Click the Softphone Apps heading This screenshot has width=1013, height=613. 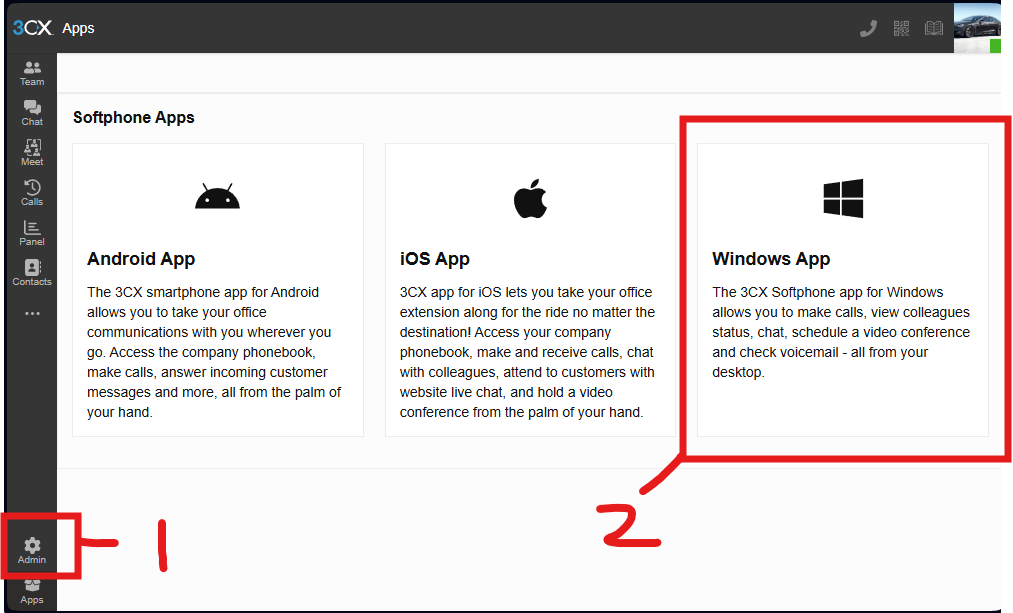point(134,118)
